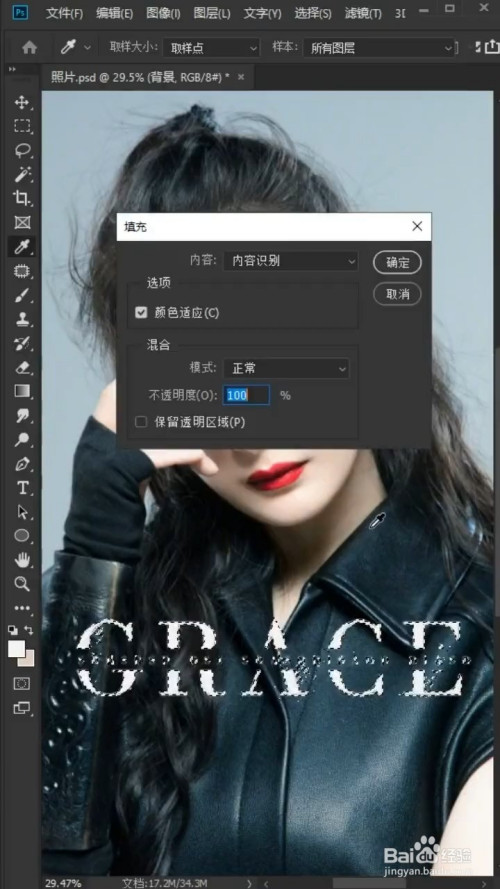Open the 选择(S) menu
This screenshot has width=500, height=889.
click(x=313, y=13)
